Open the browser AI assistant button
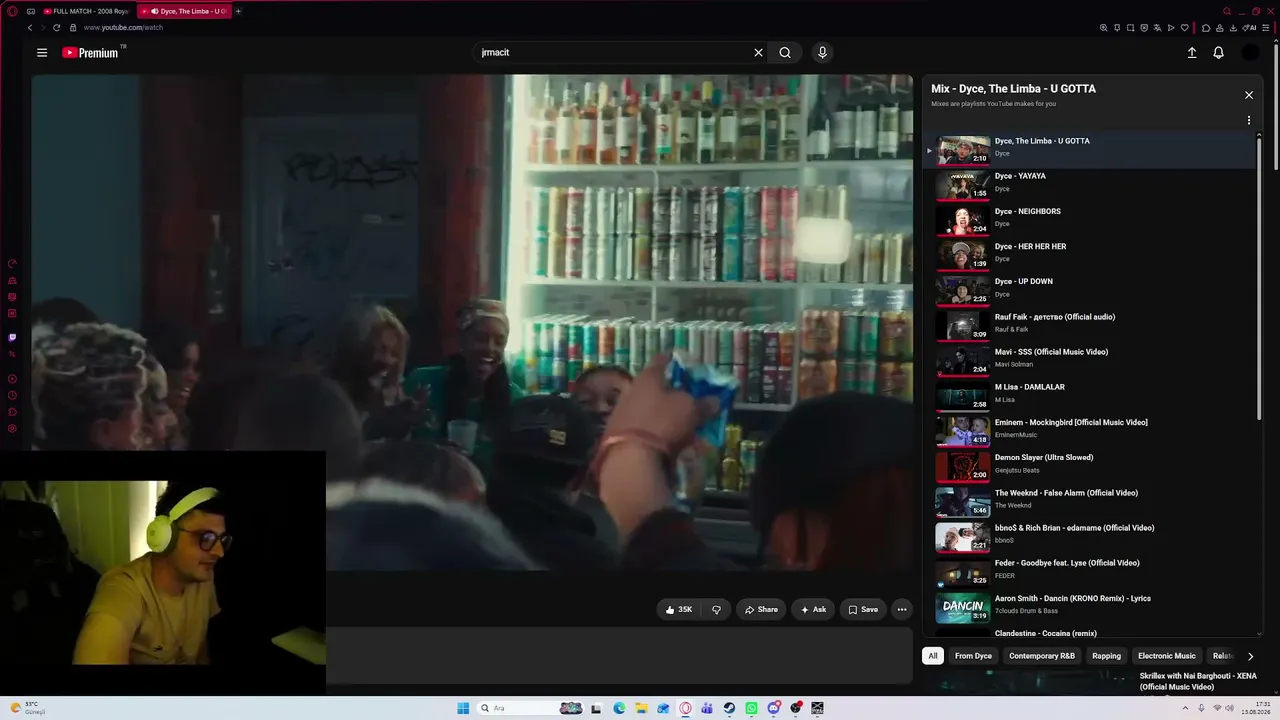Viewport: 1280px width, 720px height. (x=1249, y=27)
